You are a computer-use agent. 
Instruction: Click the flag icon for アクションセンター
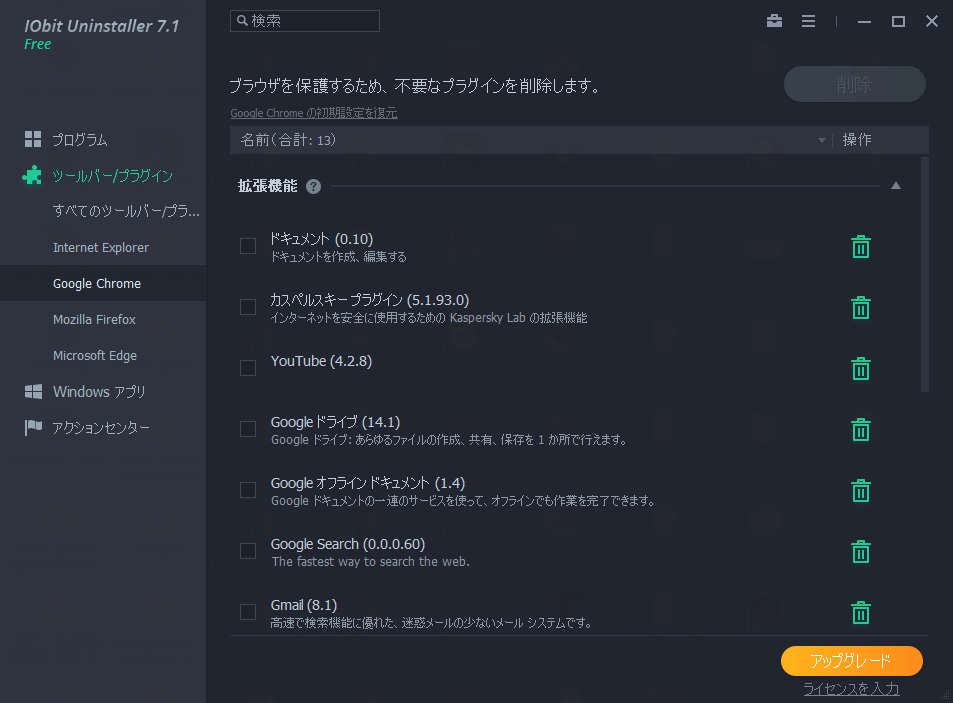(x=33, y=428)
